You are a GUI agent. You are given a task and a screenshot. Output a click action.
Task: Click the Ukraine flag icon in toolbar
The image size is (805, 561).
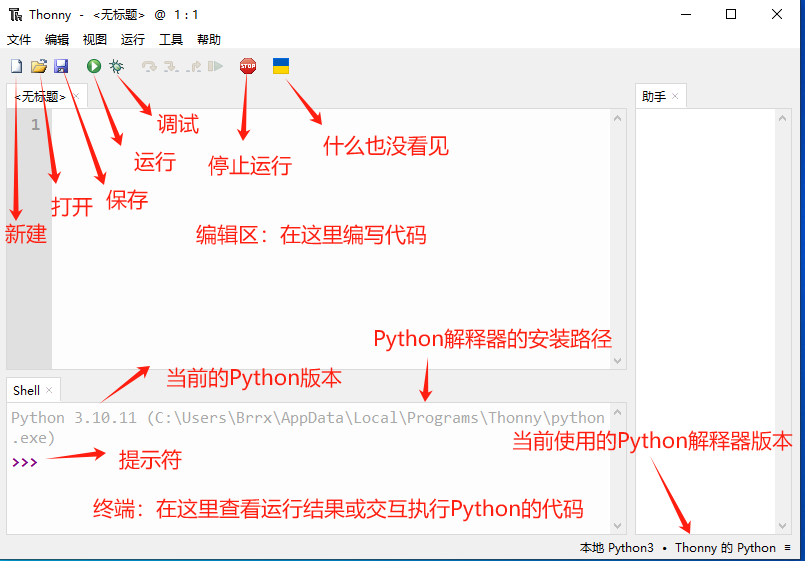click(x=281, y=66)
